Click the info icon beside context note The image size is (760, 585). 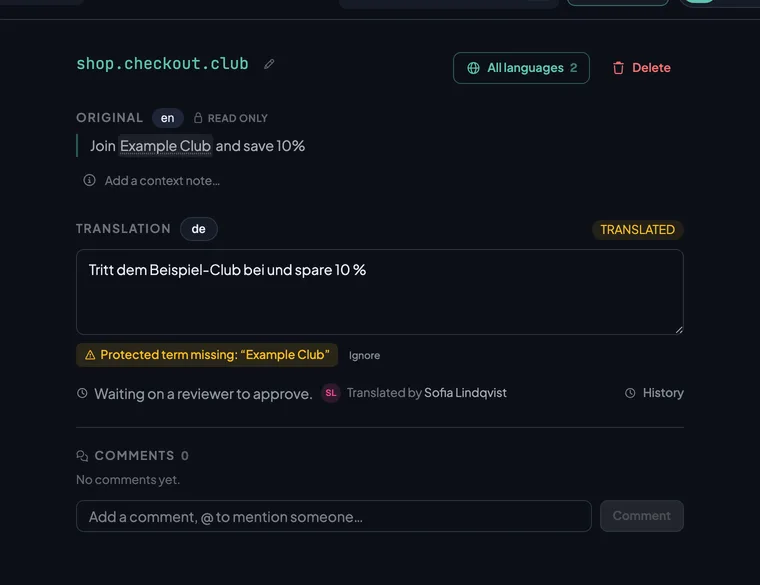pyautogui.click(x=89, y=180)
